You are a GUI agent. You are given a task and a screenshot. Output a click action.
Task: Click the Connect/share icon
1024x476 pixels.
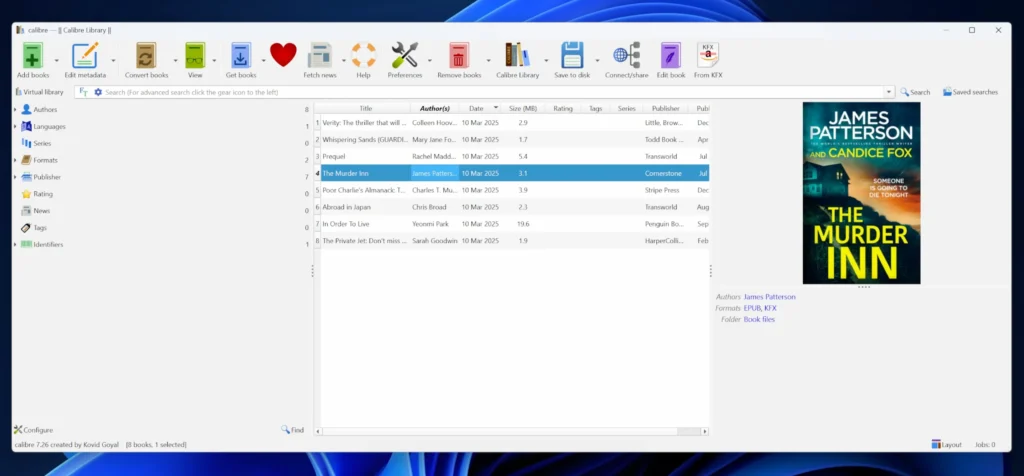pos(626,56)
